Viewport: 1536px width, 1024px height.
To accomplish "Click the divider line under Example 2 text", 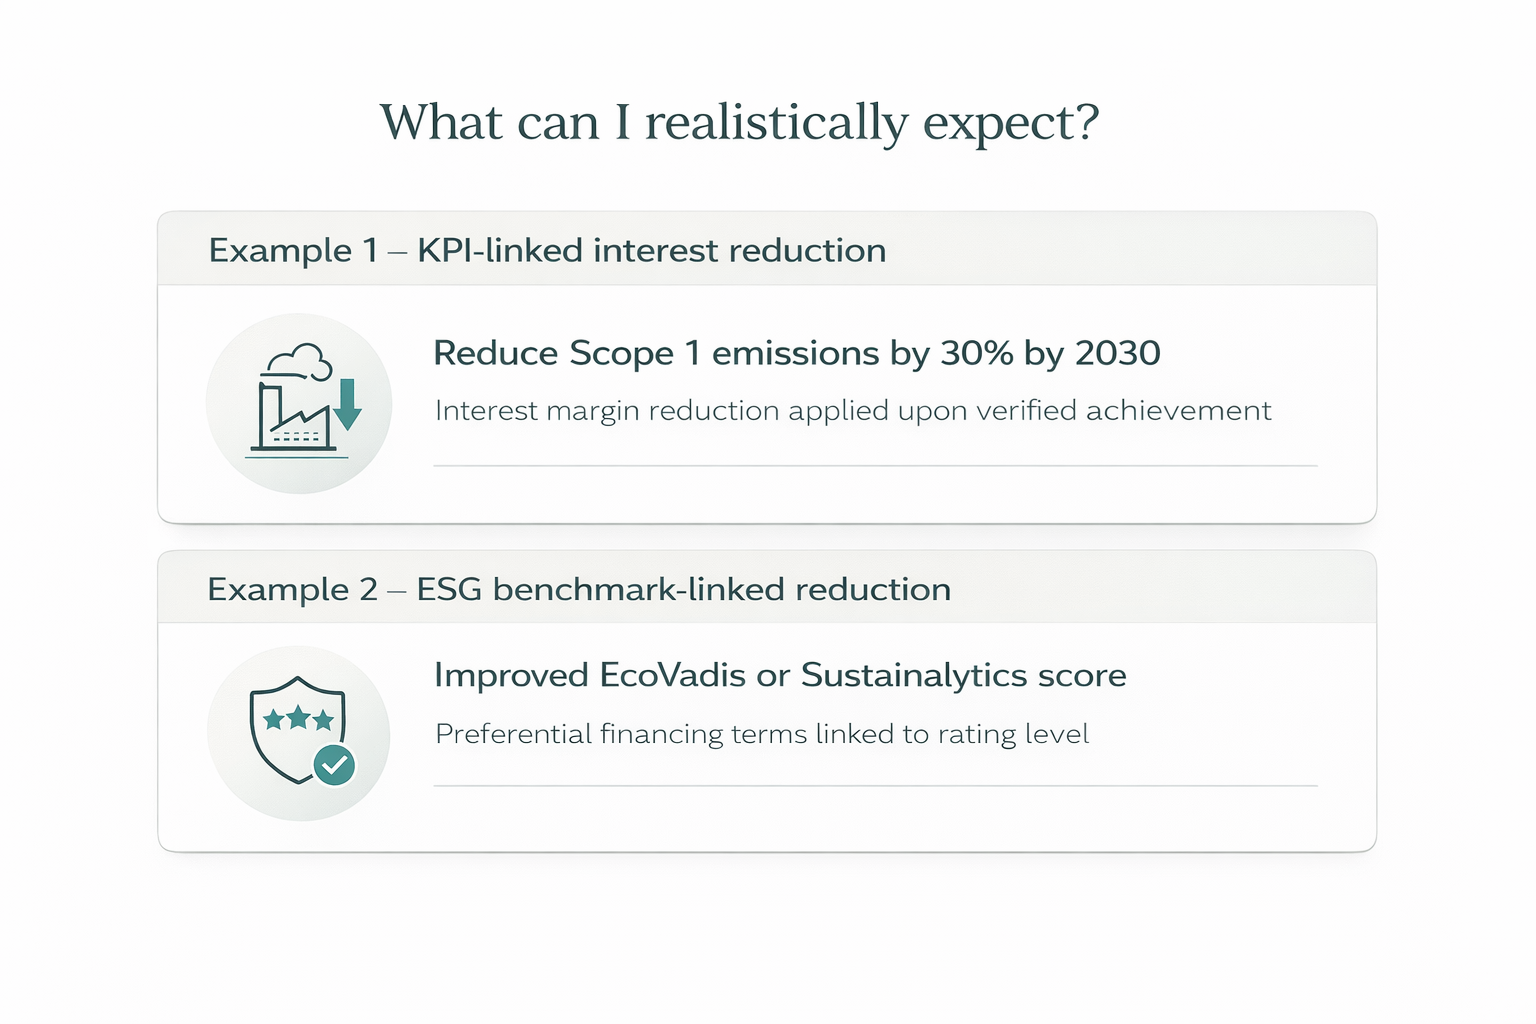I will click(875, 786).
